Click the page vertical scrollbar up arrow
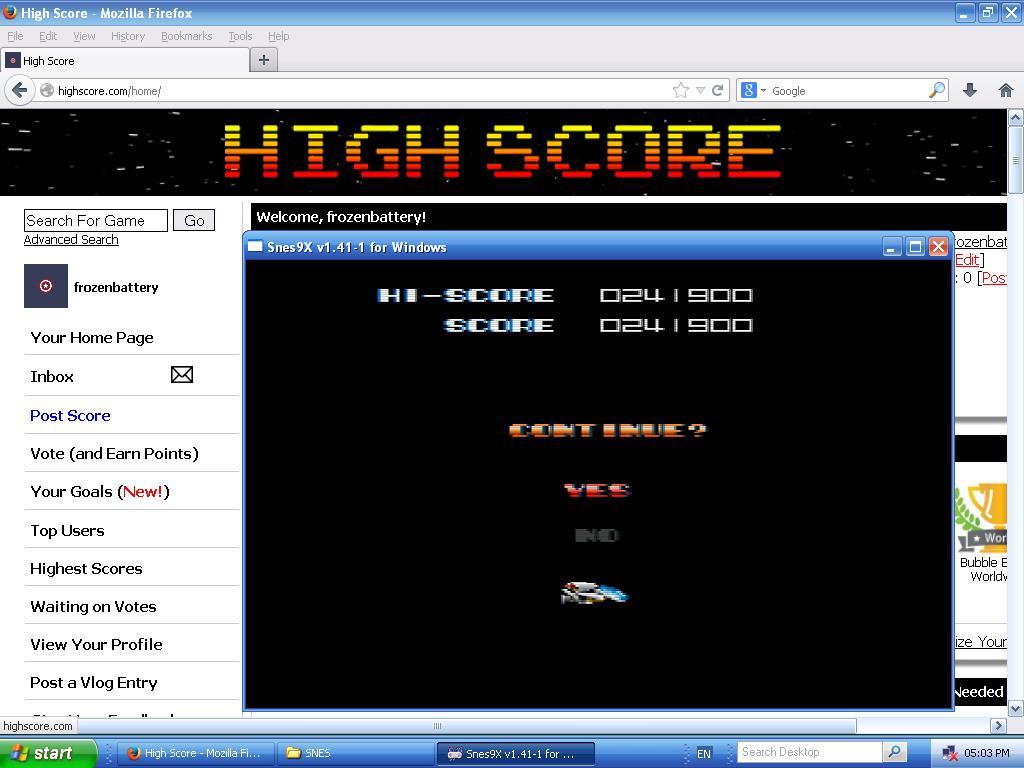Viewport: 1024px width, 768px height. (1016, 118)
